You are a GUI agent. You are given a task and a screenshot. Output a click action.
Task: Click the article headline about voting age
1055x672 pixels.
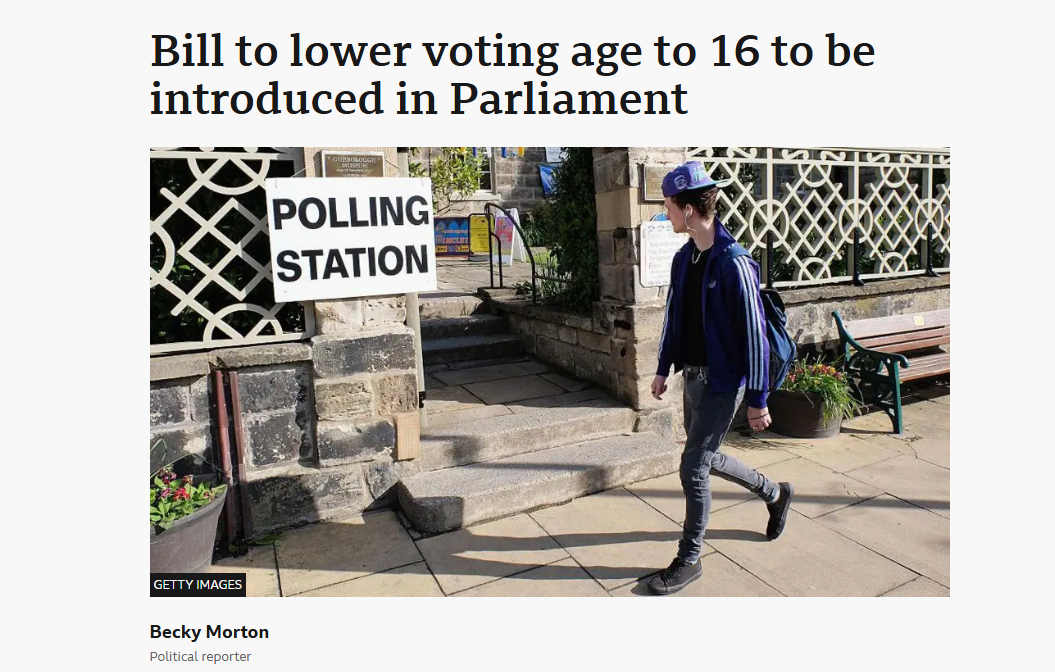pos(512,75)
